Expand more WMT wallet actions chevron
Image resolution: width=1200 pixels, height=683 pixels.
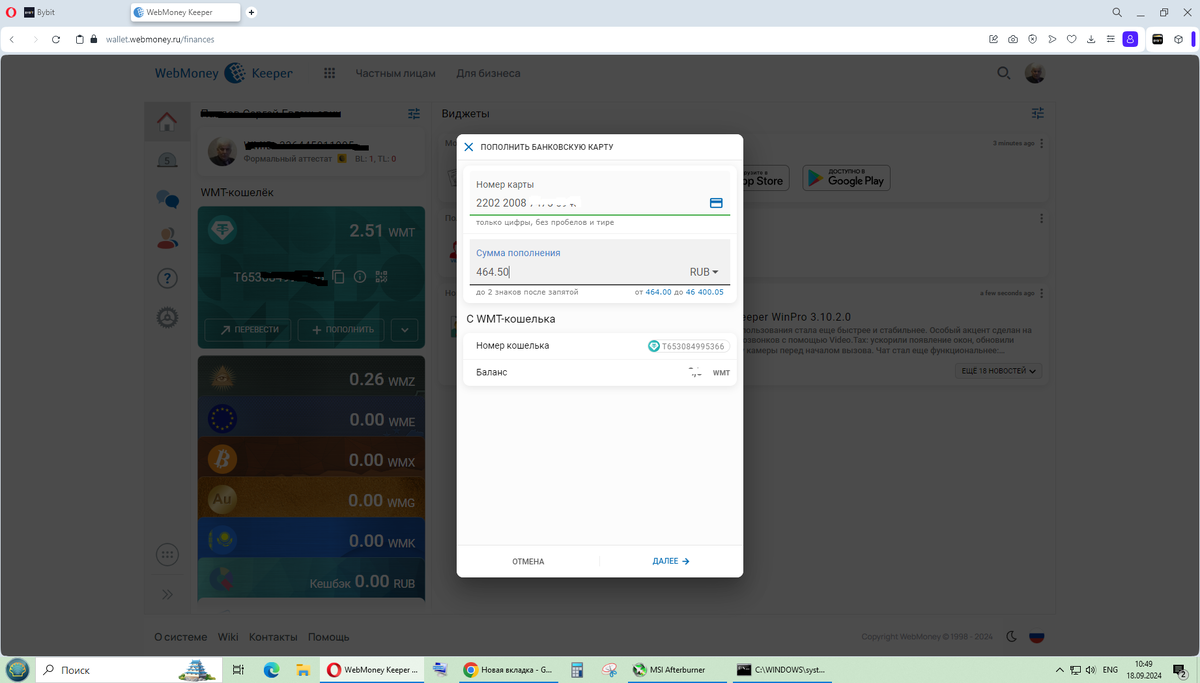[404, 329]
